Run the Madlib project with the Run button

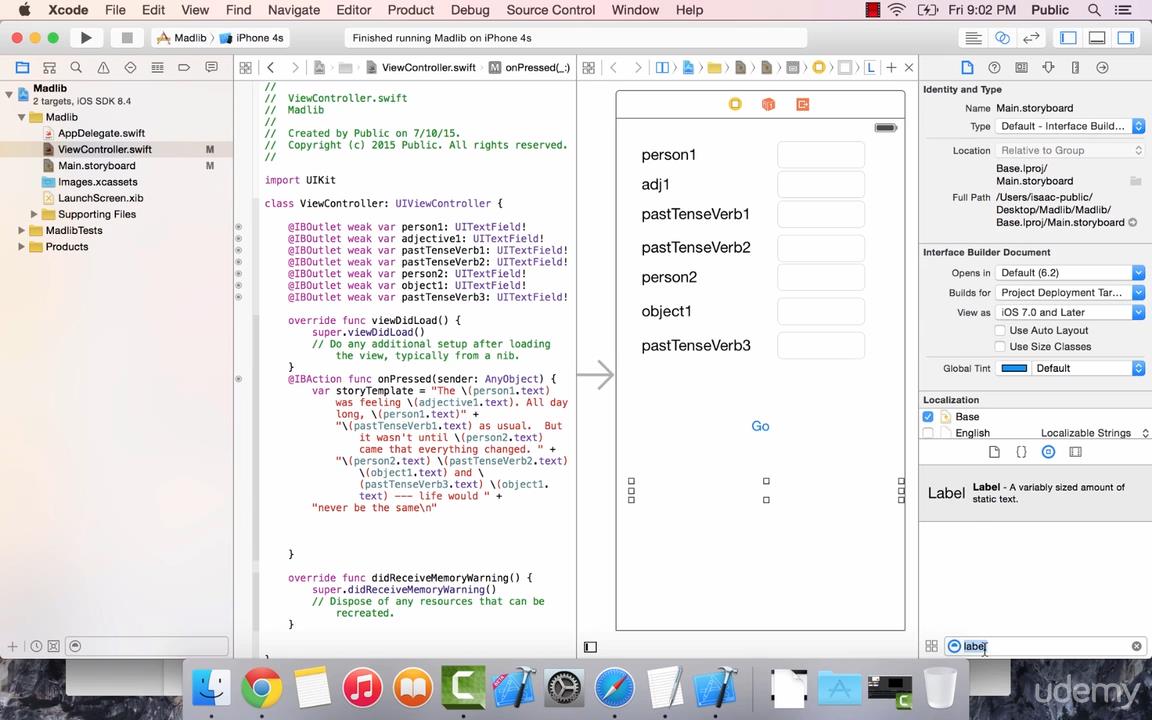pyautogui.click(x=86, y=37)
